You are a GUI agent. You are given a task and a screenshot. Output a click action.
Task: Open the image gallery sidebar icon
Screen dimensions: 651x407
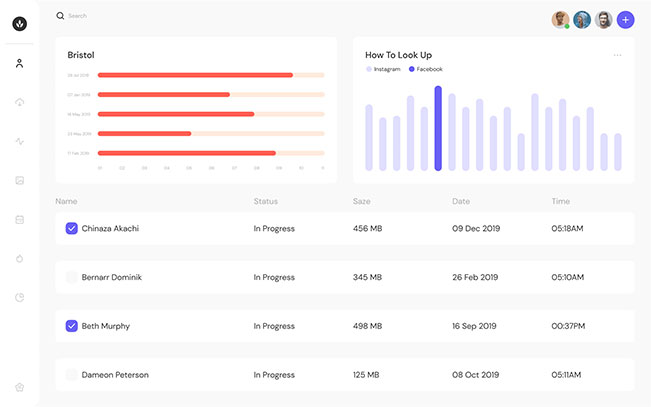19,180
